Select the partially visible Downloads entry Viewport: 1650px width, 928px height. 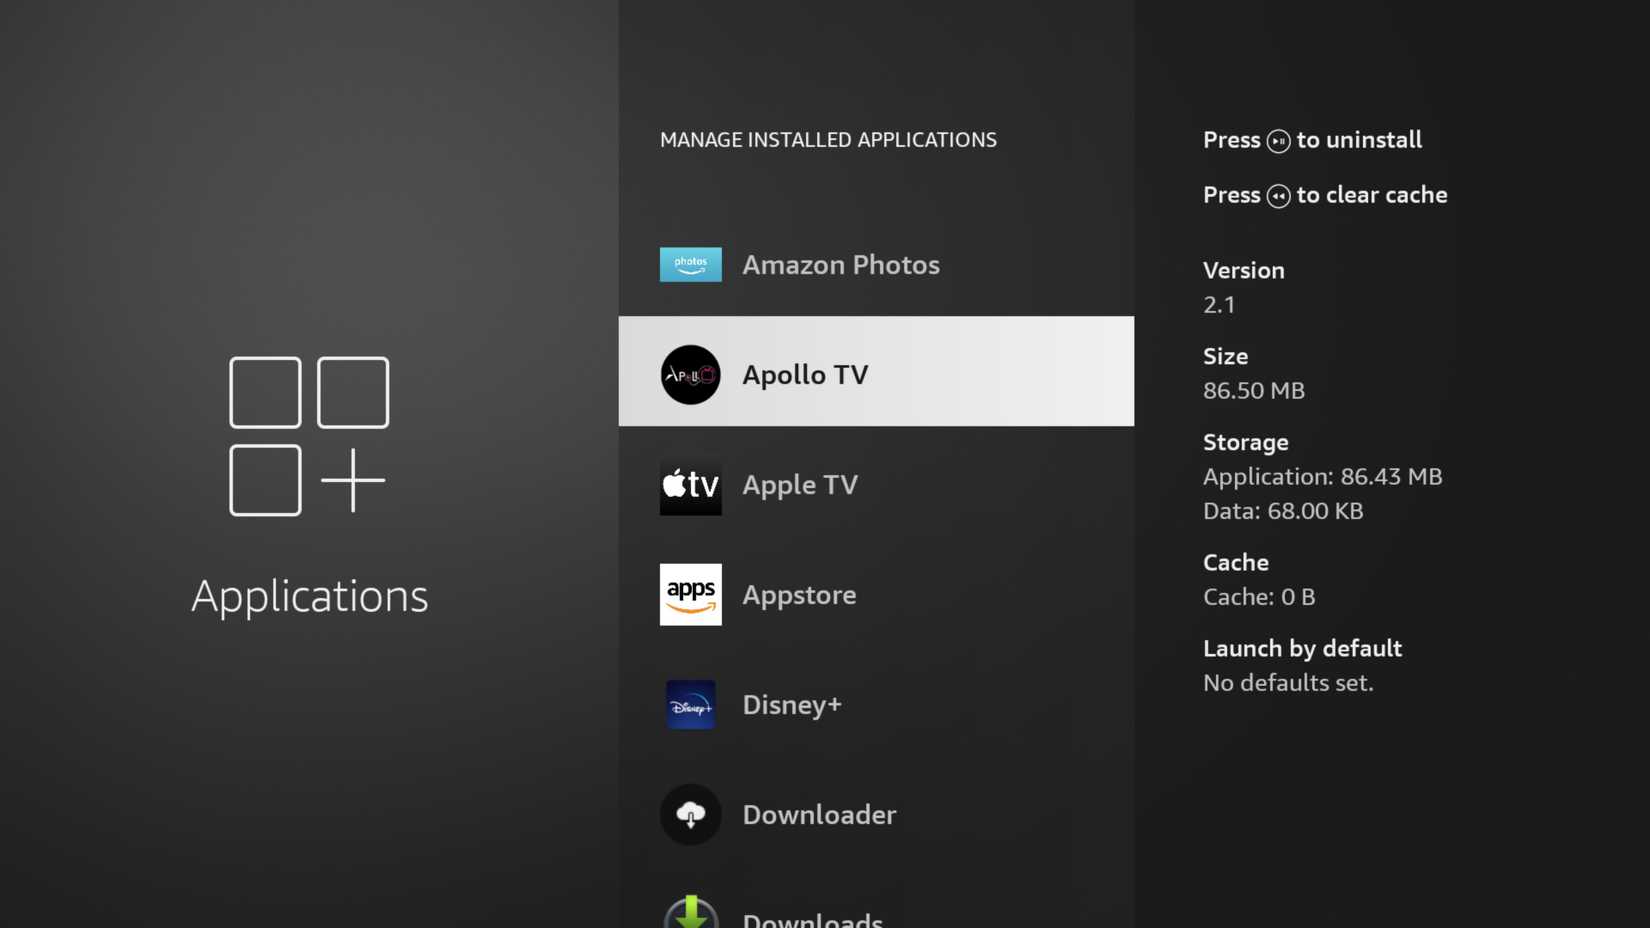click(812, 918)
